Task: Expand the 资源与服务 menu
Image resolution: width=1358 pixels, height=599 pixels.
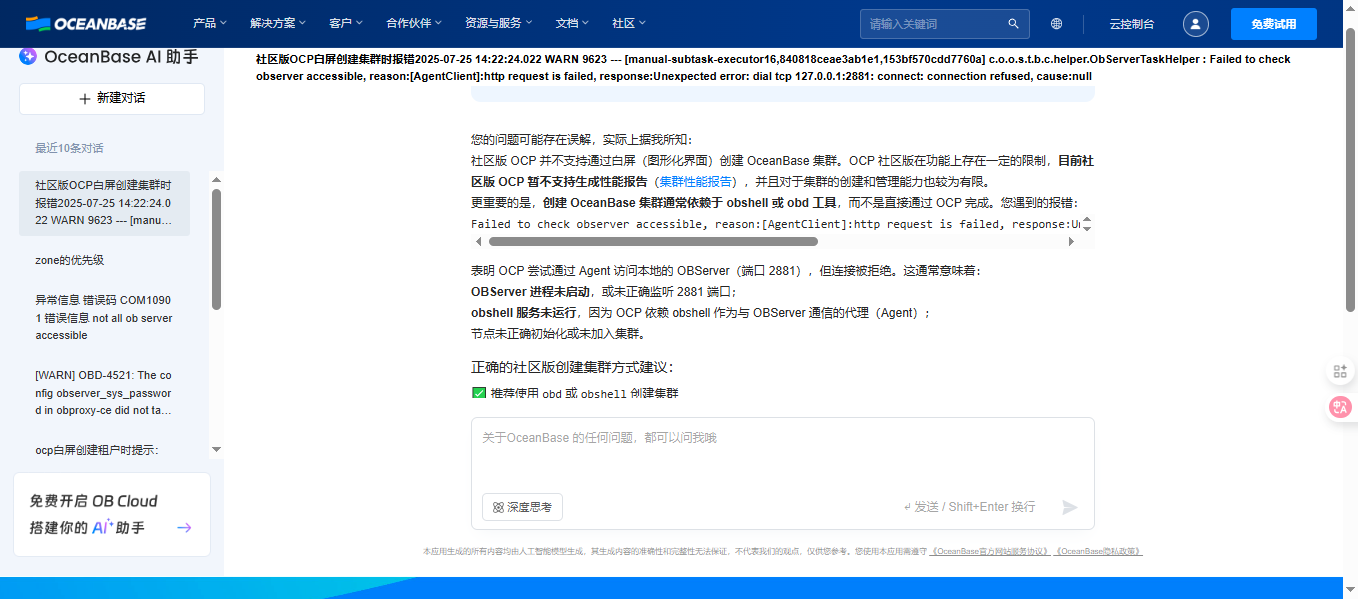Action: [x=499, y=23]
